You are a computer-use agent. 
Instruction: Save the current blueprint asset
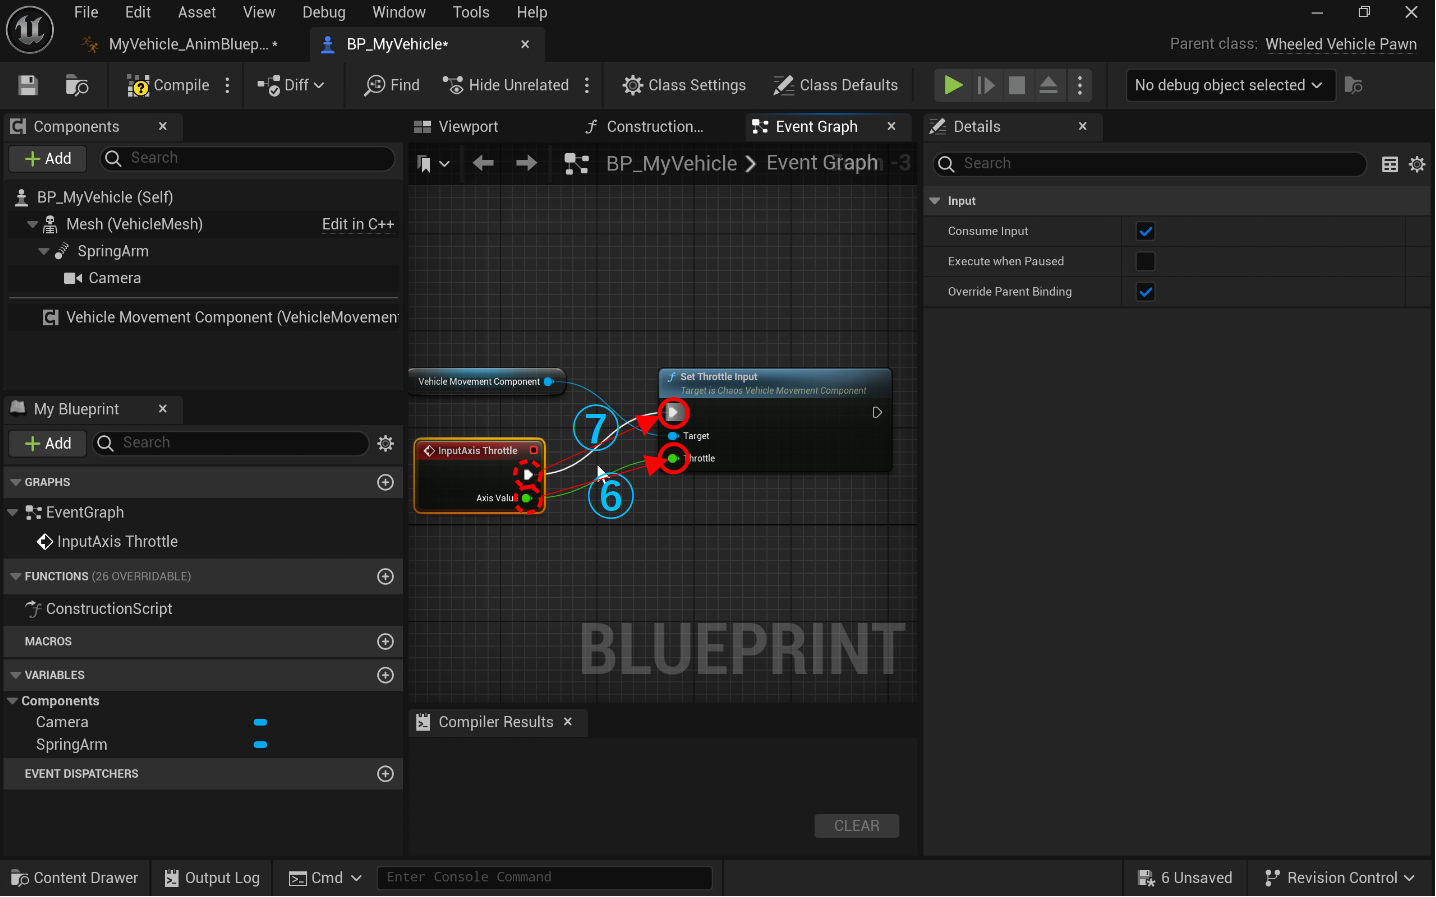coord(28,85)
